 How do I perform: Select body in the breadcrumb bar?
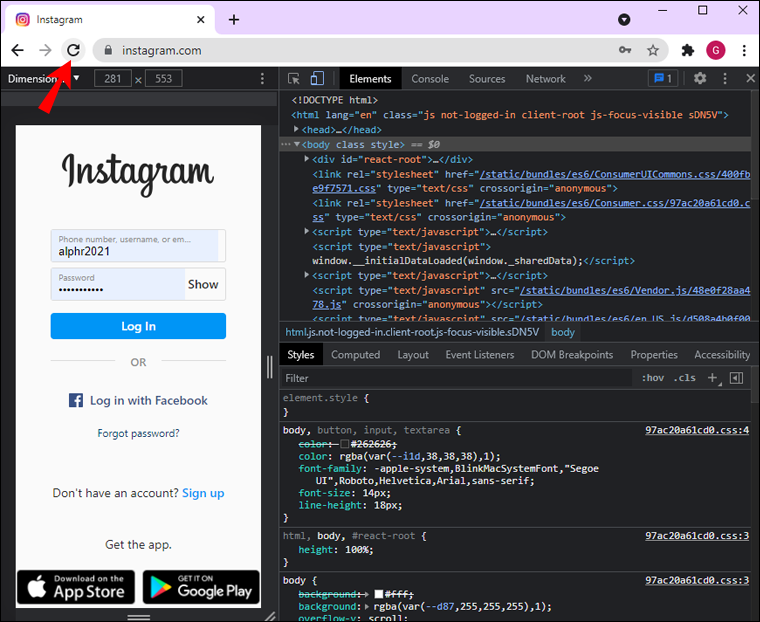(x=562, y=332)
